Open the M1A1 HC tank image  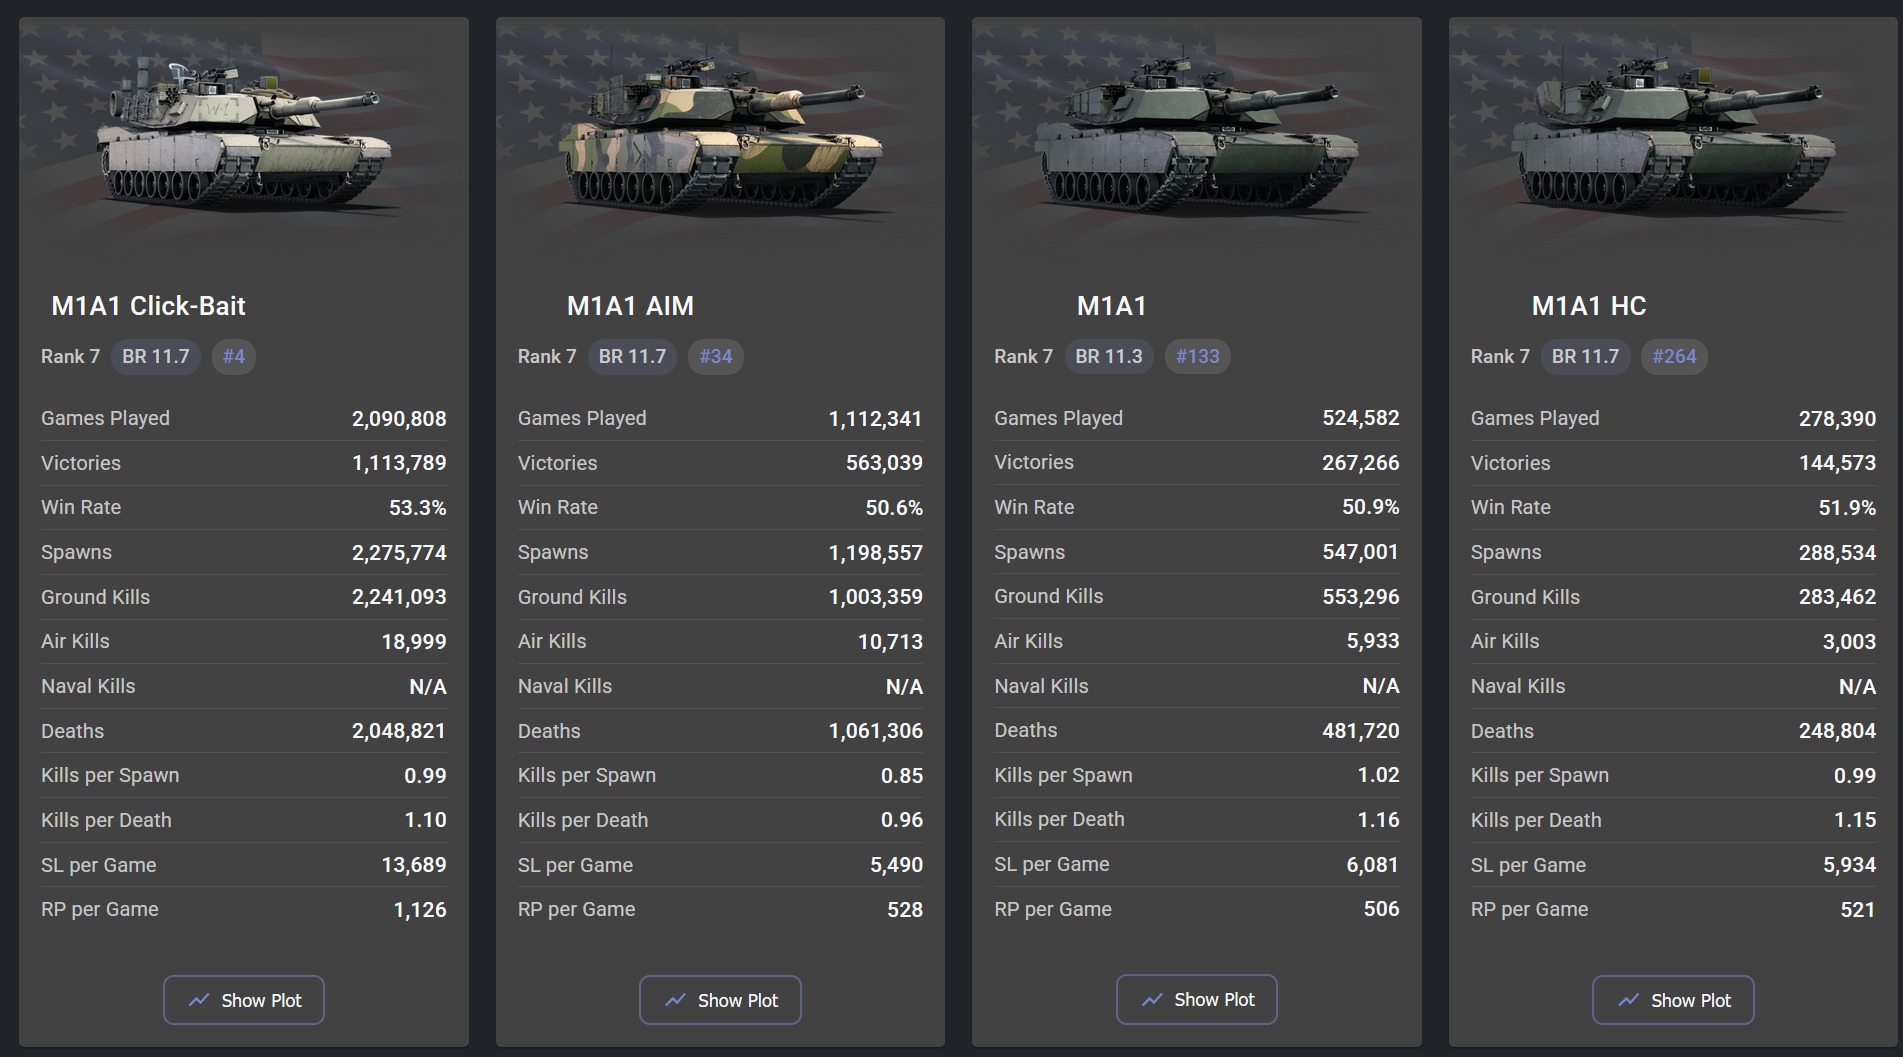click(x=1673, y=135)
